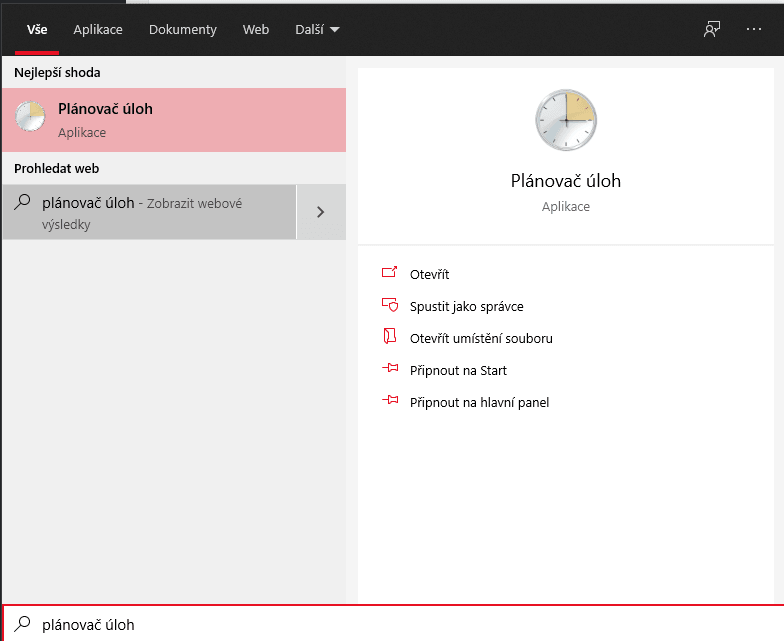
Task: Select the Web filter tab
Action: [256, 30]
